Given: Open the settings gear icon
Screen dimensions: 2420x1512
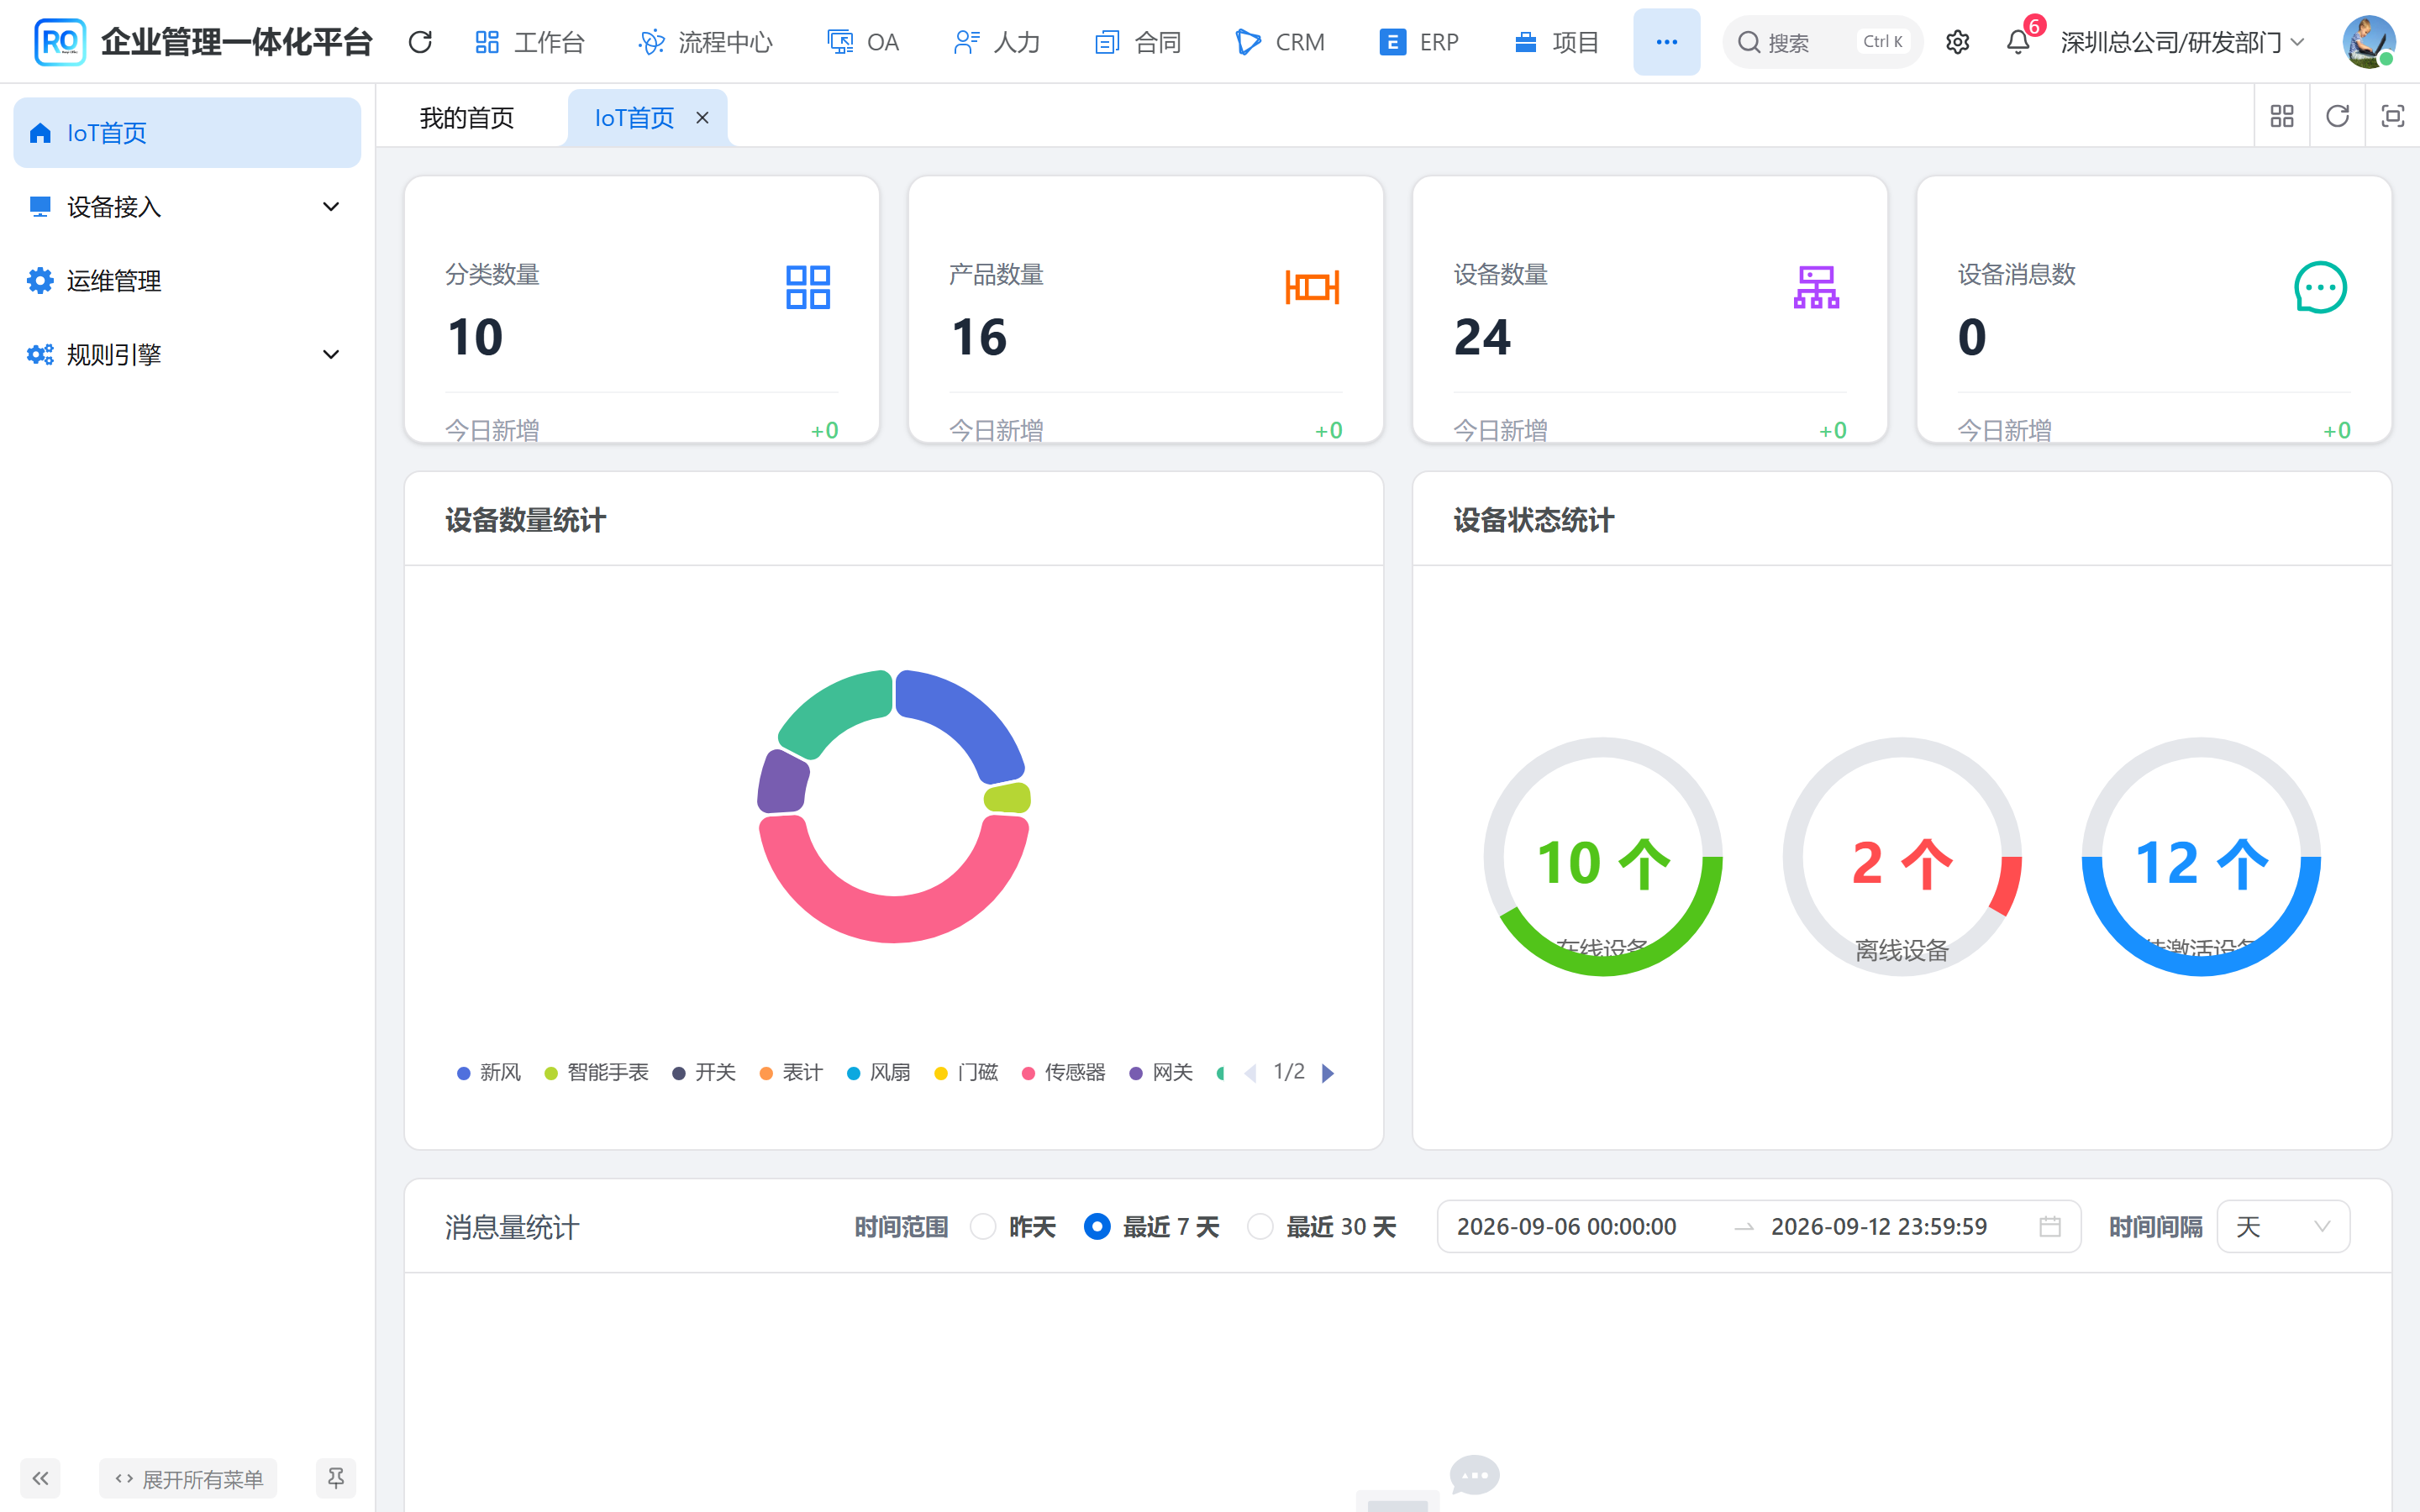Looking at the screenshot, I should [1957, 42].
